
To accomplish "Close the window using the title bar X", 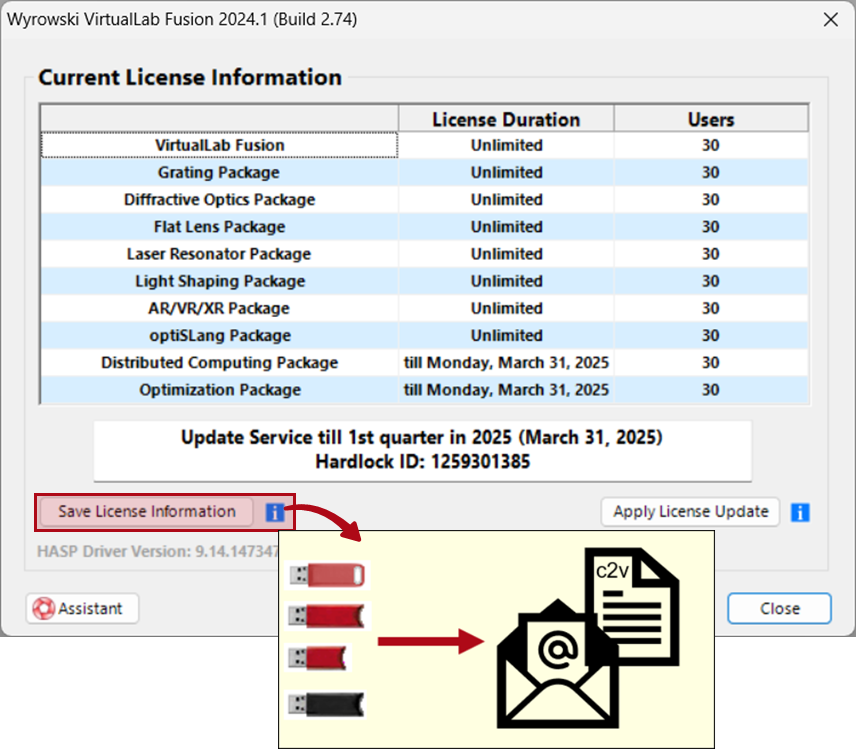I will [831, 20].
